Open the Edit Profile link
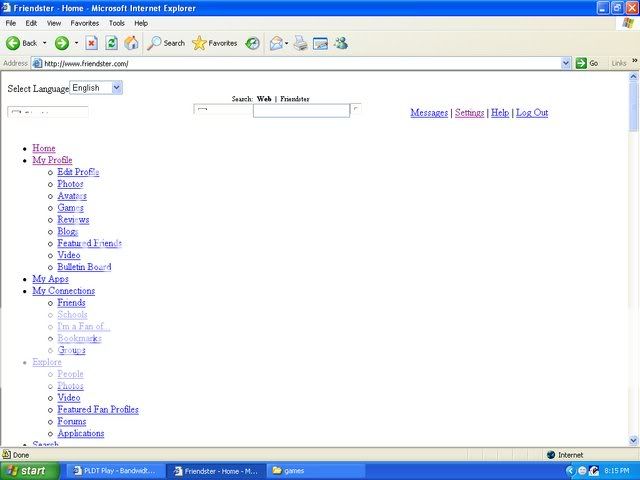 [x=78, y=172]
